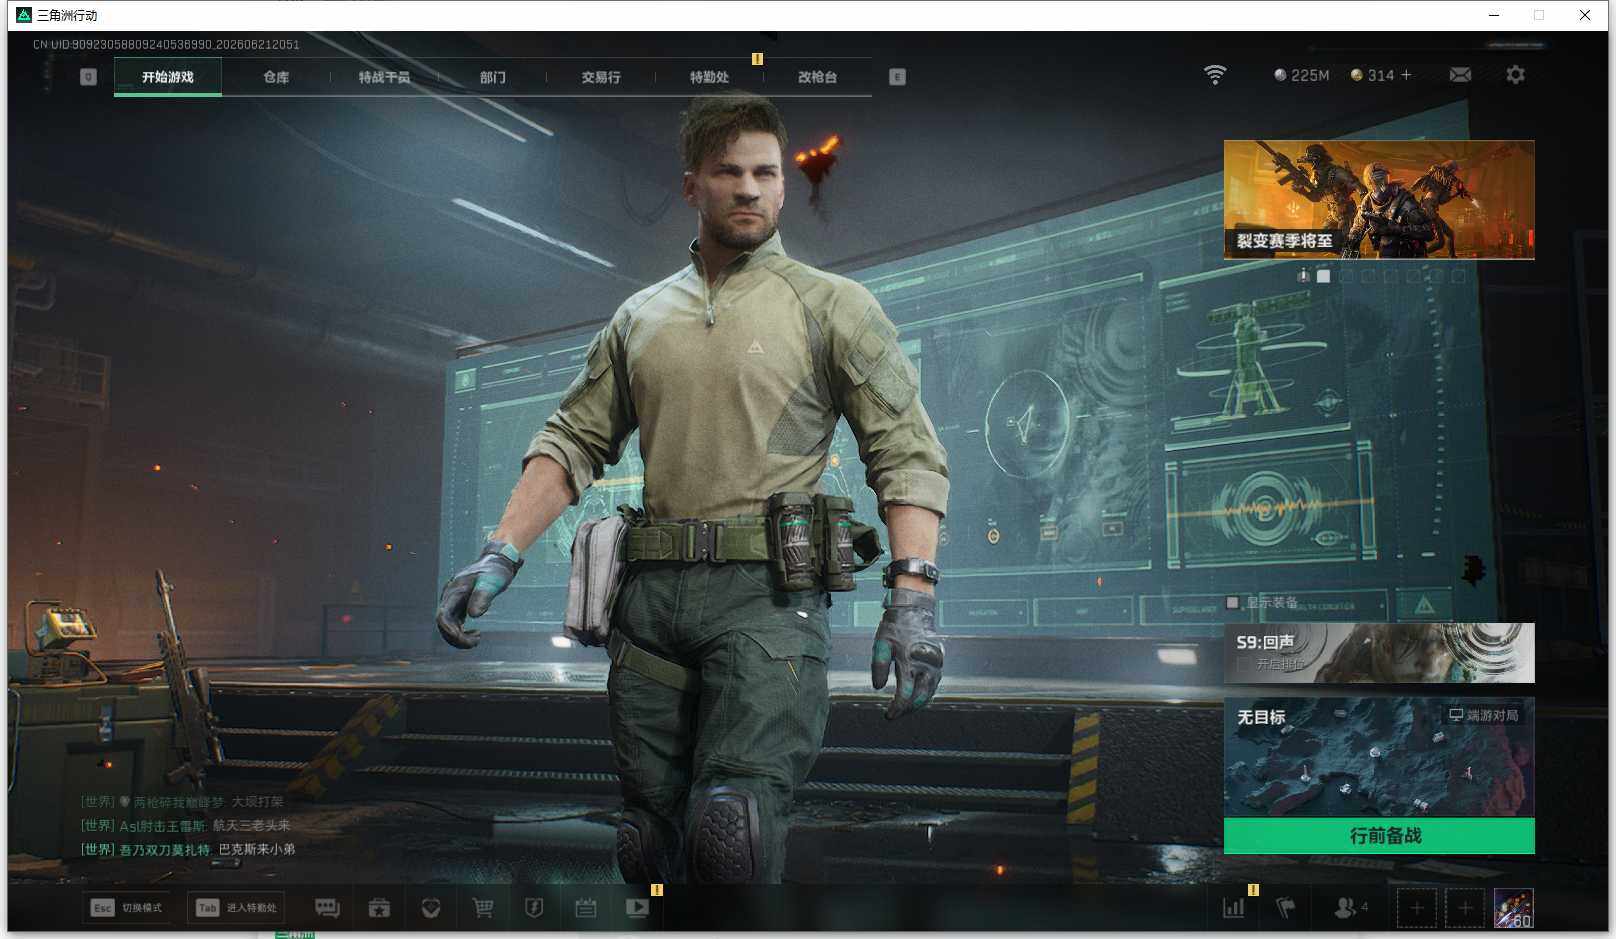Close the 三角洲行动 window
1616x939 pixels.
click(1585, 15)
